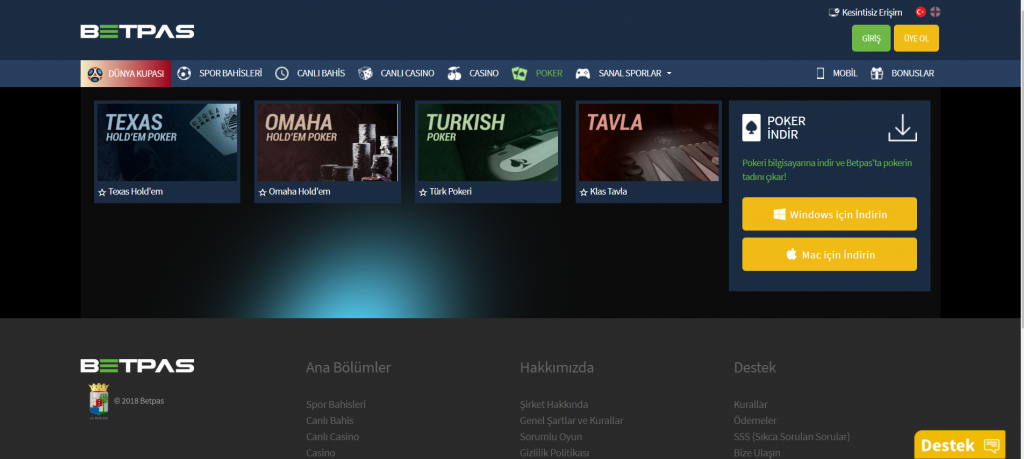The width and height of the screenshot is (1024, 459).
Task: Click the soccer ball Spor Bahisleri icon
Action: 184,73
